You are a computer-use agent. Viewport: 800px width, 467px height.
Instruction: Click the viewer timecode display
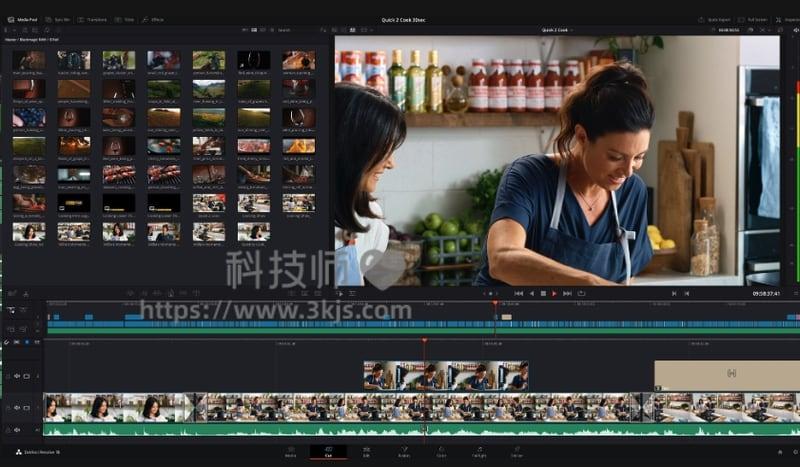[x=766, y=293]
